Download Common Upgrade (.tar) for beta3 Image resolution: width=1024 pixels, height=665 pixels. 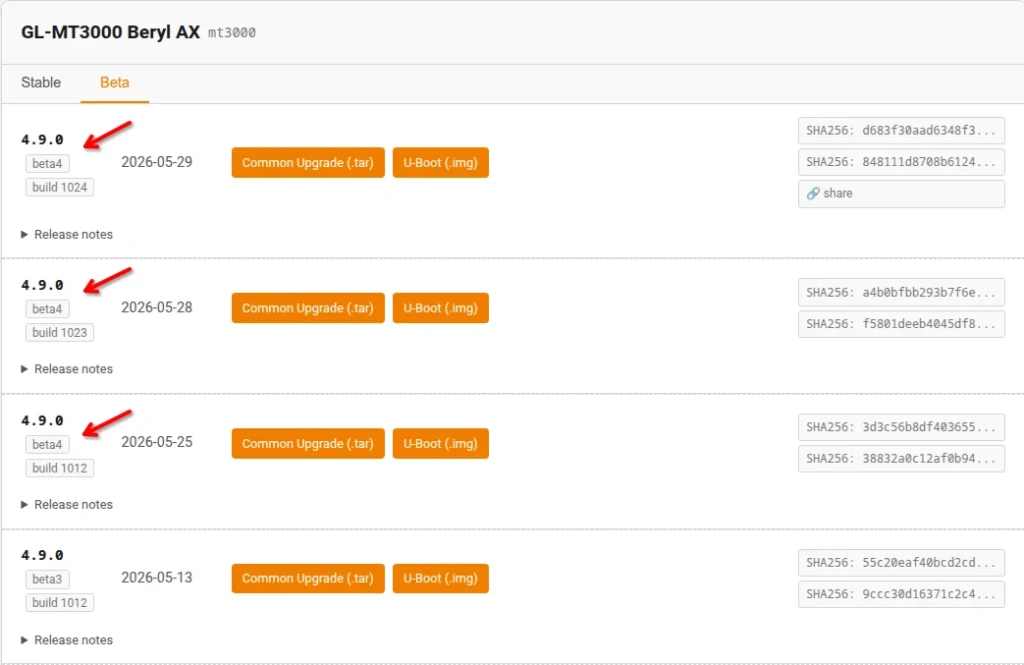point(308,578)
